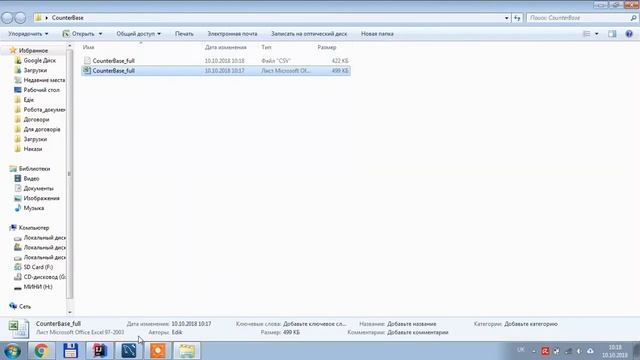
Task: Click the red tray icon
Action: [545, 351]
